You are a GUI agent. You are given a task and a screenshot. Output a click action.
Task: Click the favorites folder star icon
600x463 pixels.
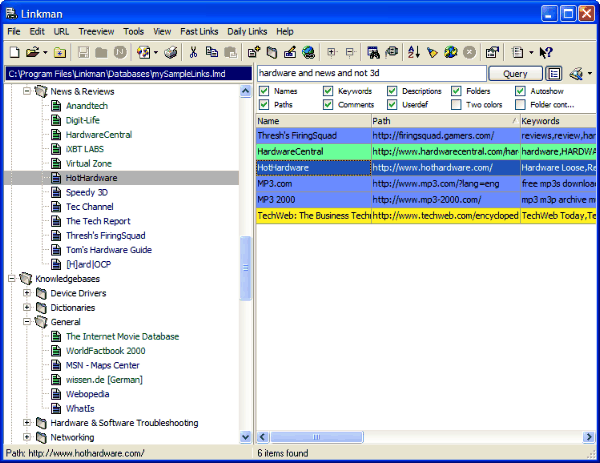(60, 52)
